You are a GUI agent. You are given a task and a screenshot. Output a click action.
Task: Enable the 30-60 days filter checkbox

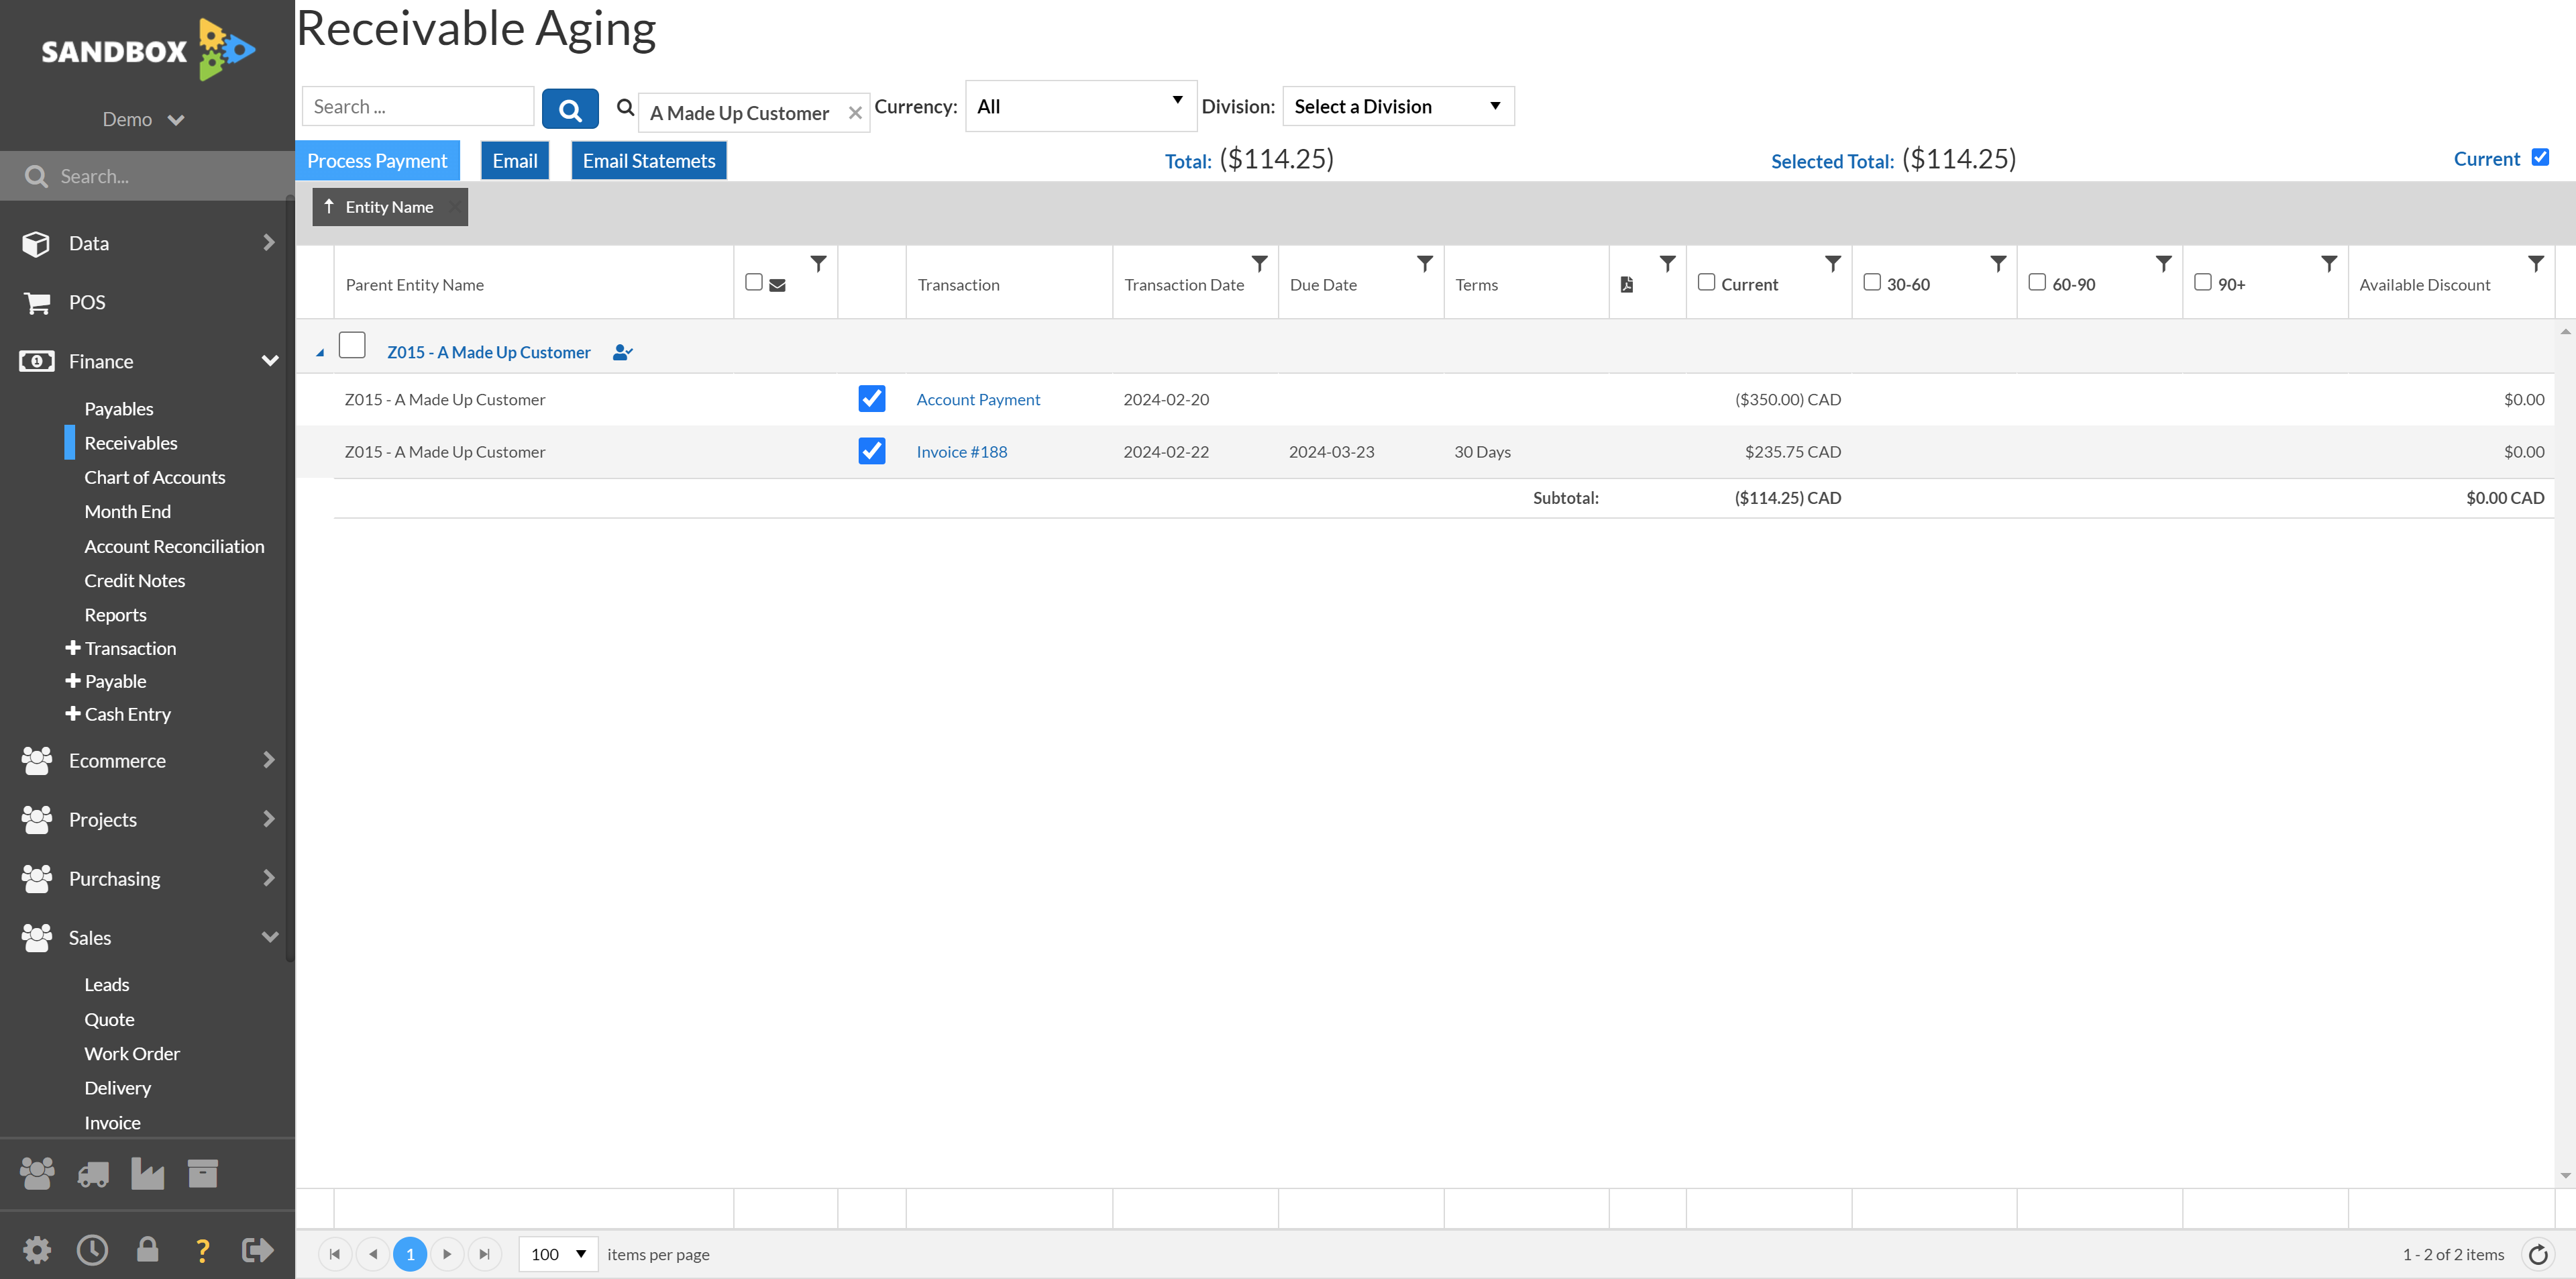pyautogui.click(x=1871, y=283)
